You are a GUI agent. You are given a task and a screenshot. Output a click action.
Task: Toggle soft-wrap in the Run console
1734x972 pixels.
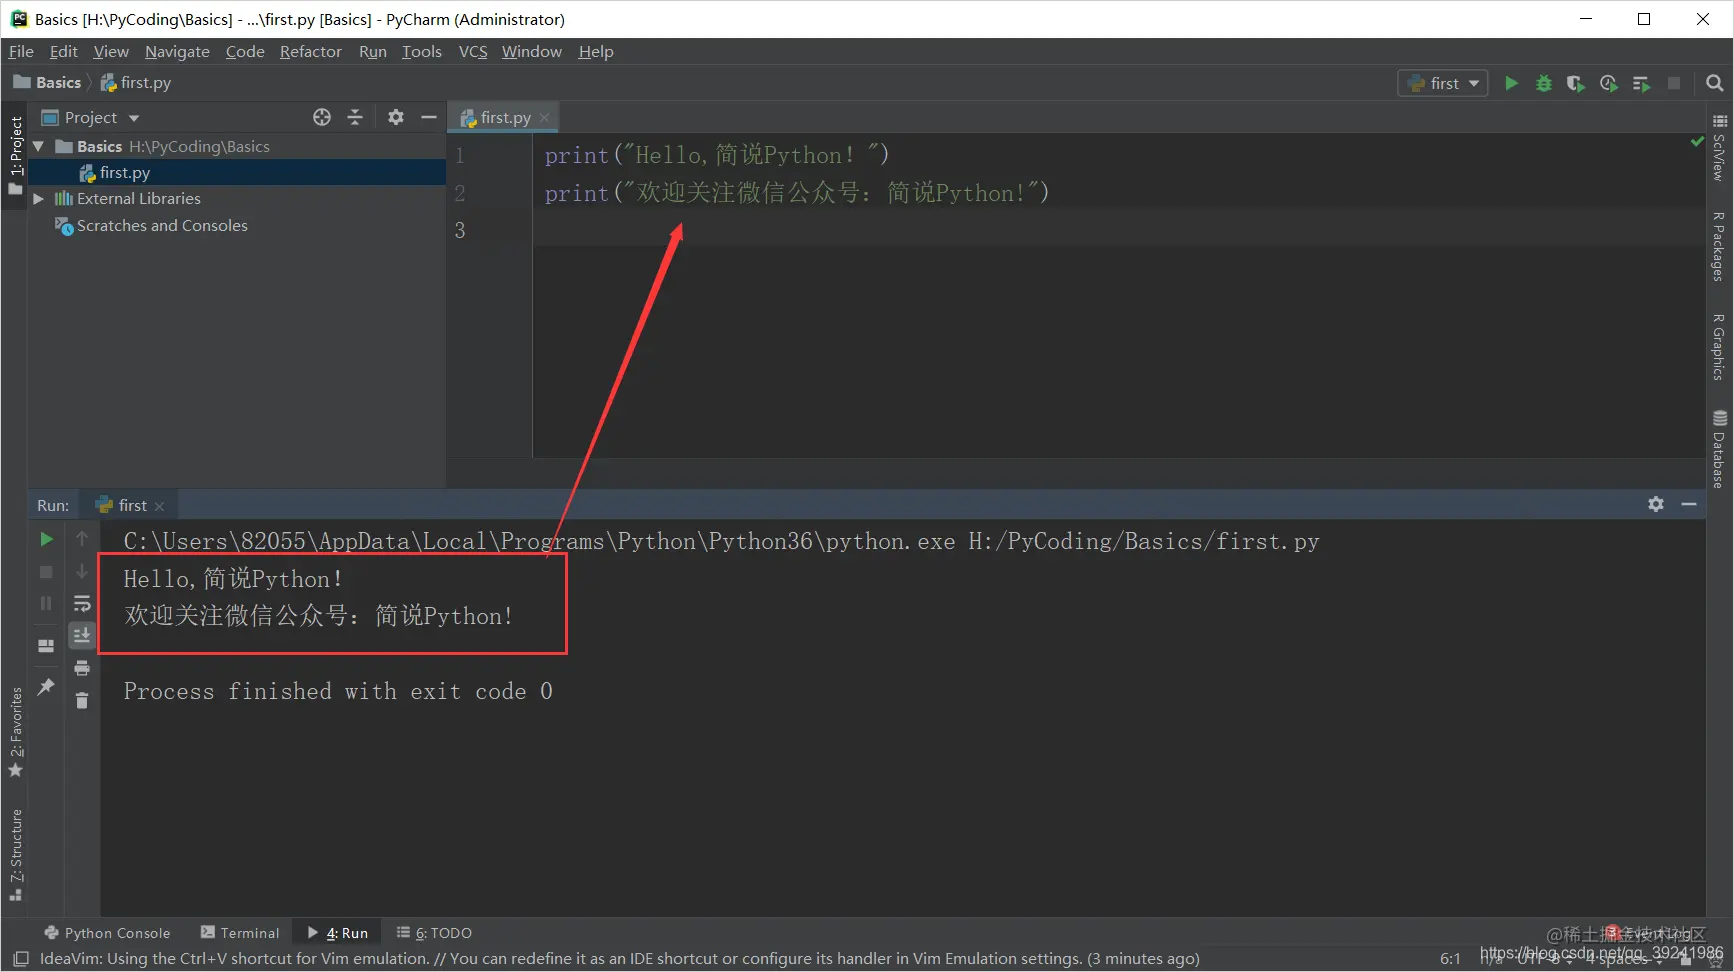[82, 603]
